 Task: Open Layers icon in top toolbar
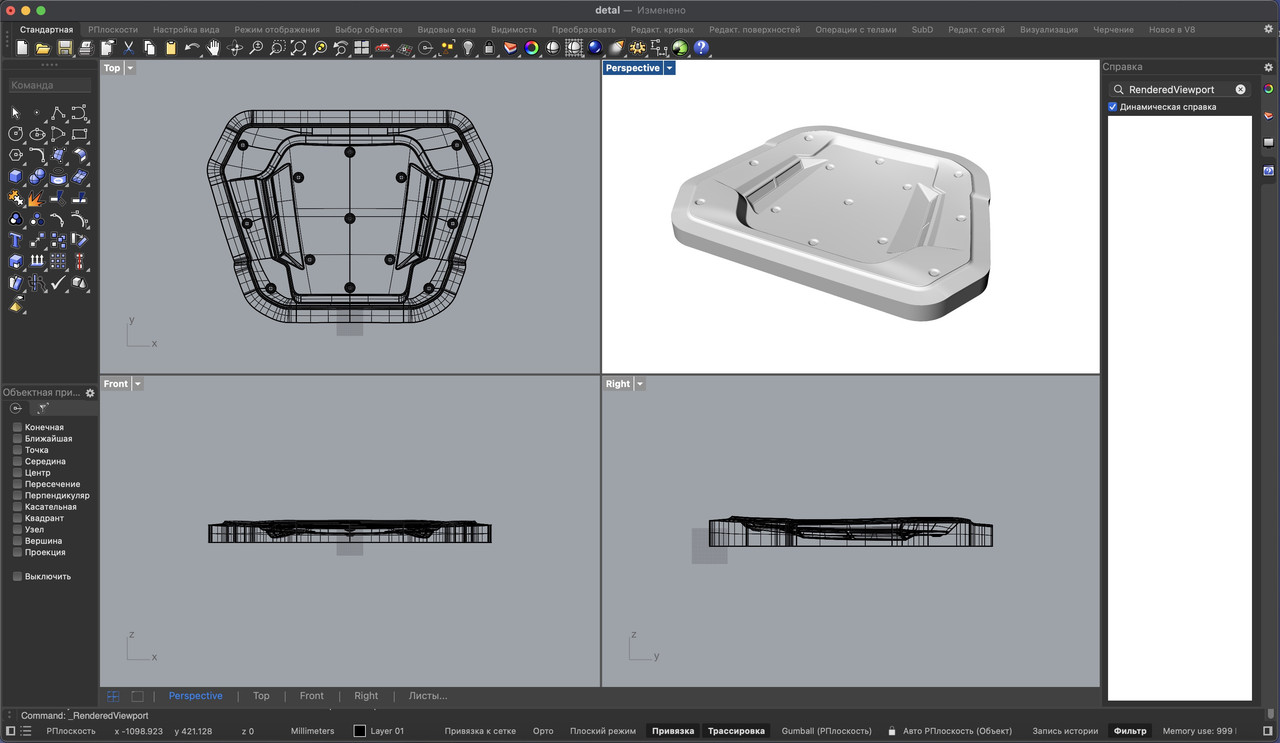[x=510, y=48]
